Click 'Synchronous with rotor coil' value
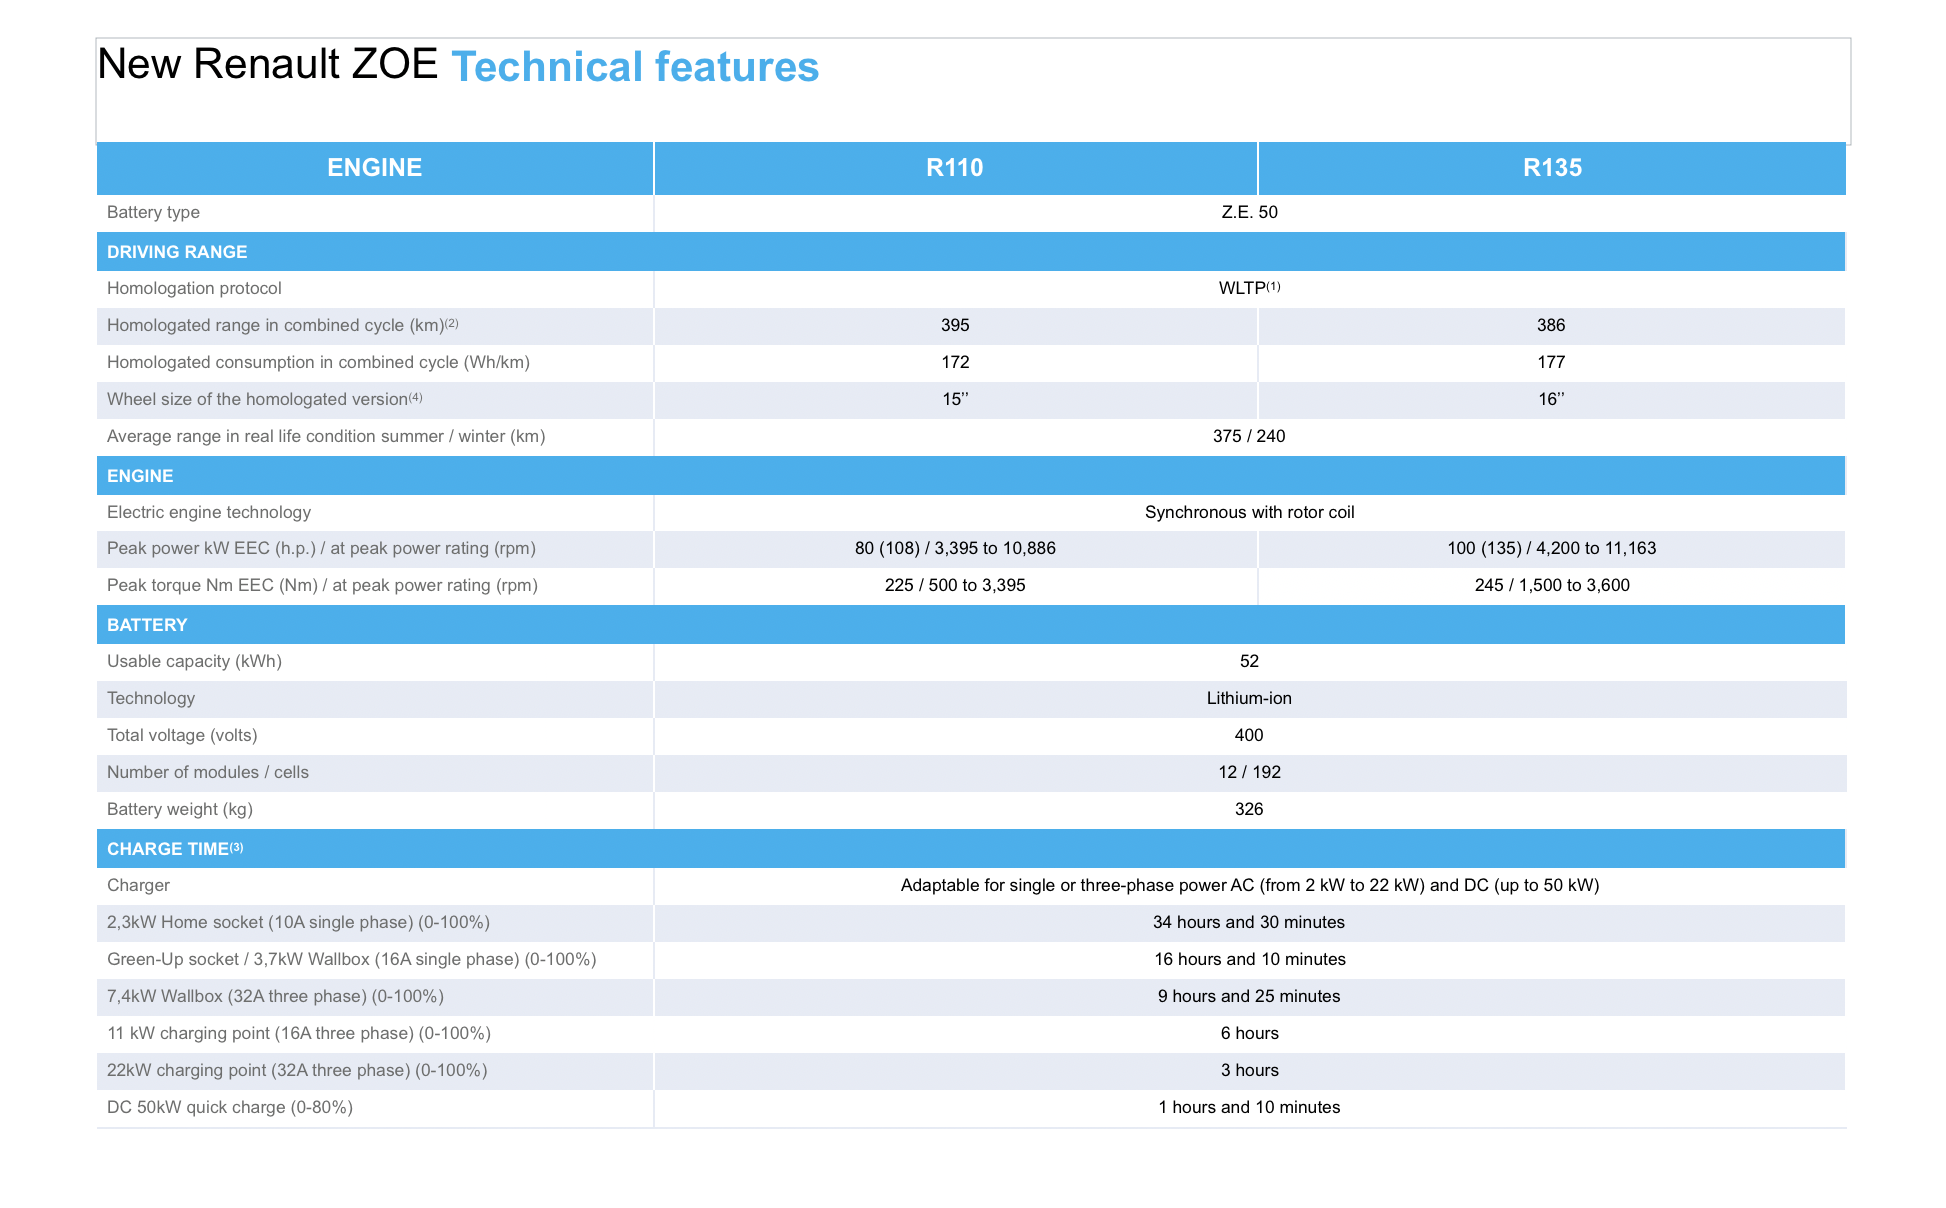The height and width of the screenshot is (1208, 1946). [x=1250, y=512]
